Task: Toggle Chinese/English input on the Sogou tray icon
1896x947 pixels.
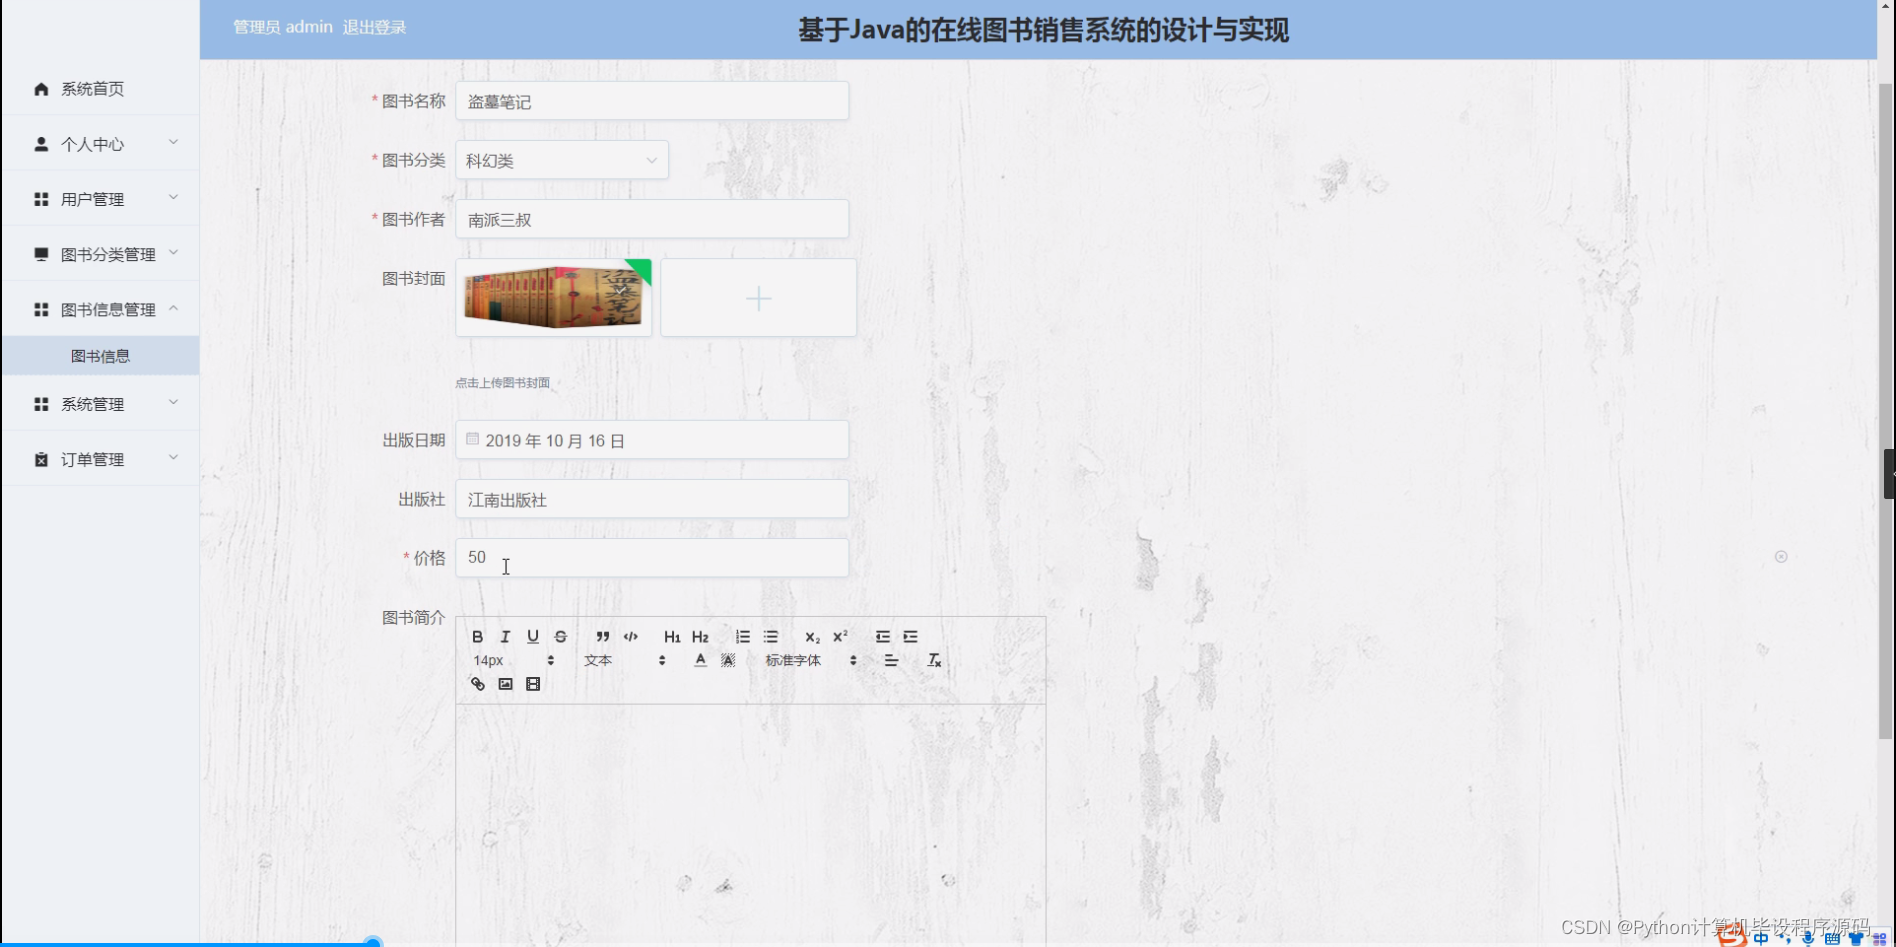Action: click(1760, 938)
